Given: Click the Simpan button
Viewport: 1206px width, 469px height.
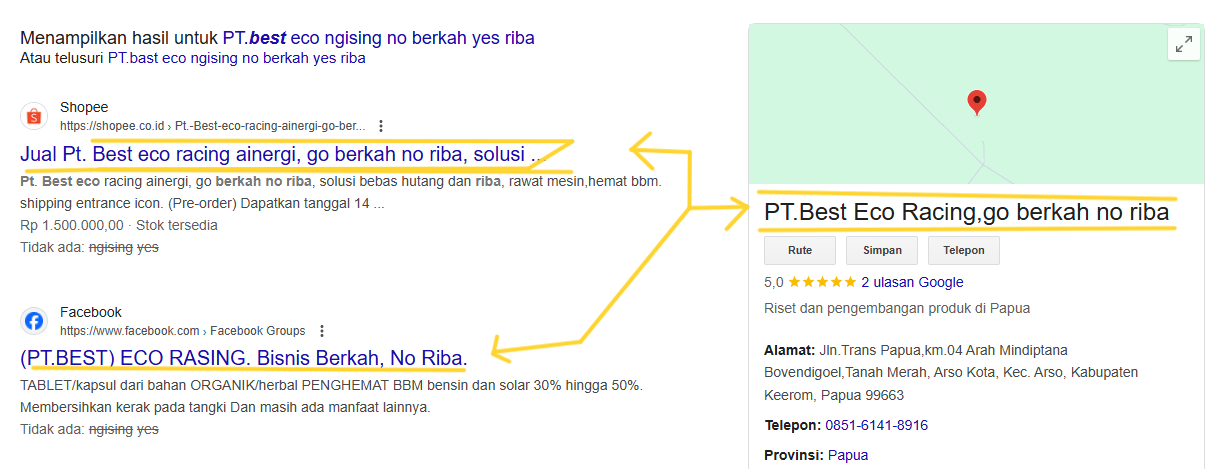Looking at the screenshot, I should click(x=882, y=250).
